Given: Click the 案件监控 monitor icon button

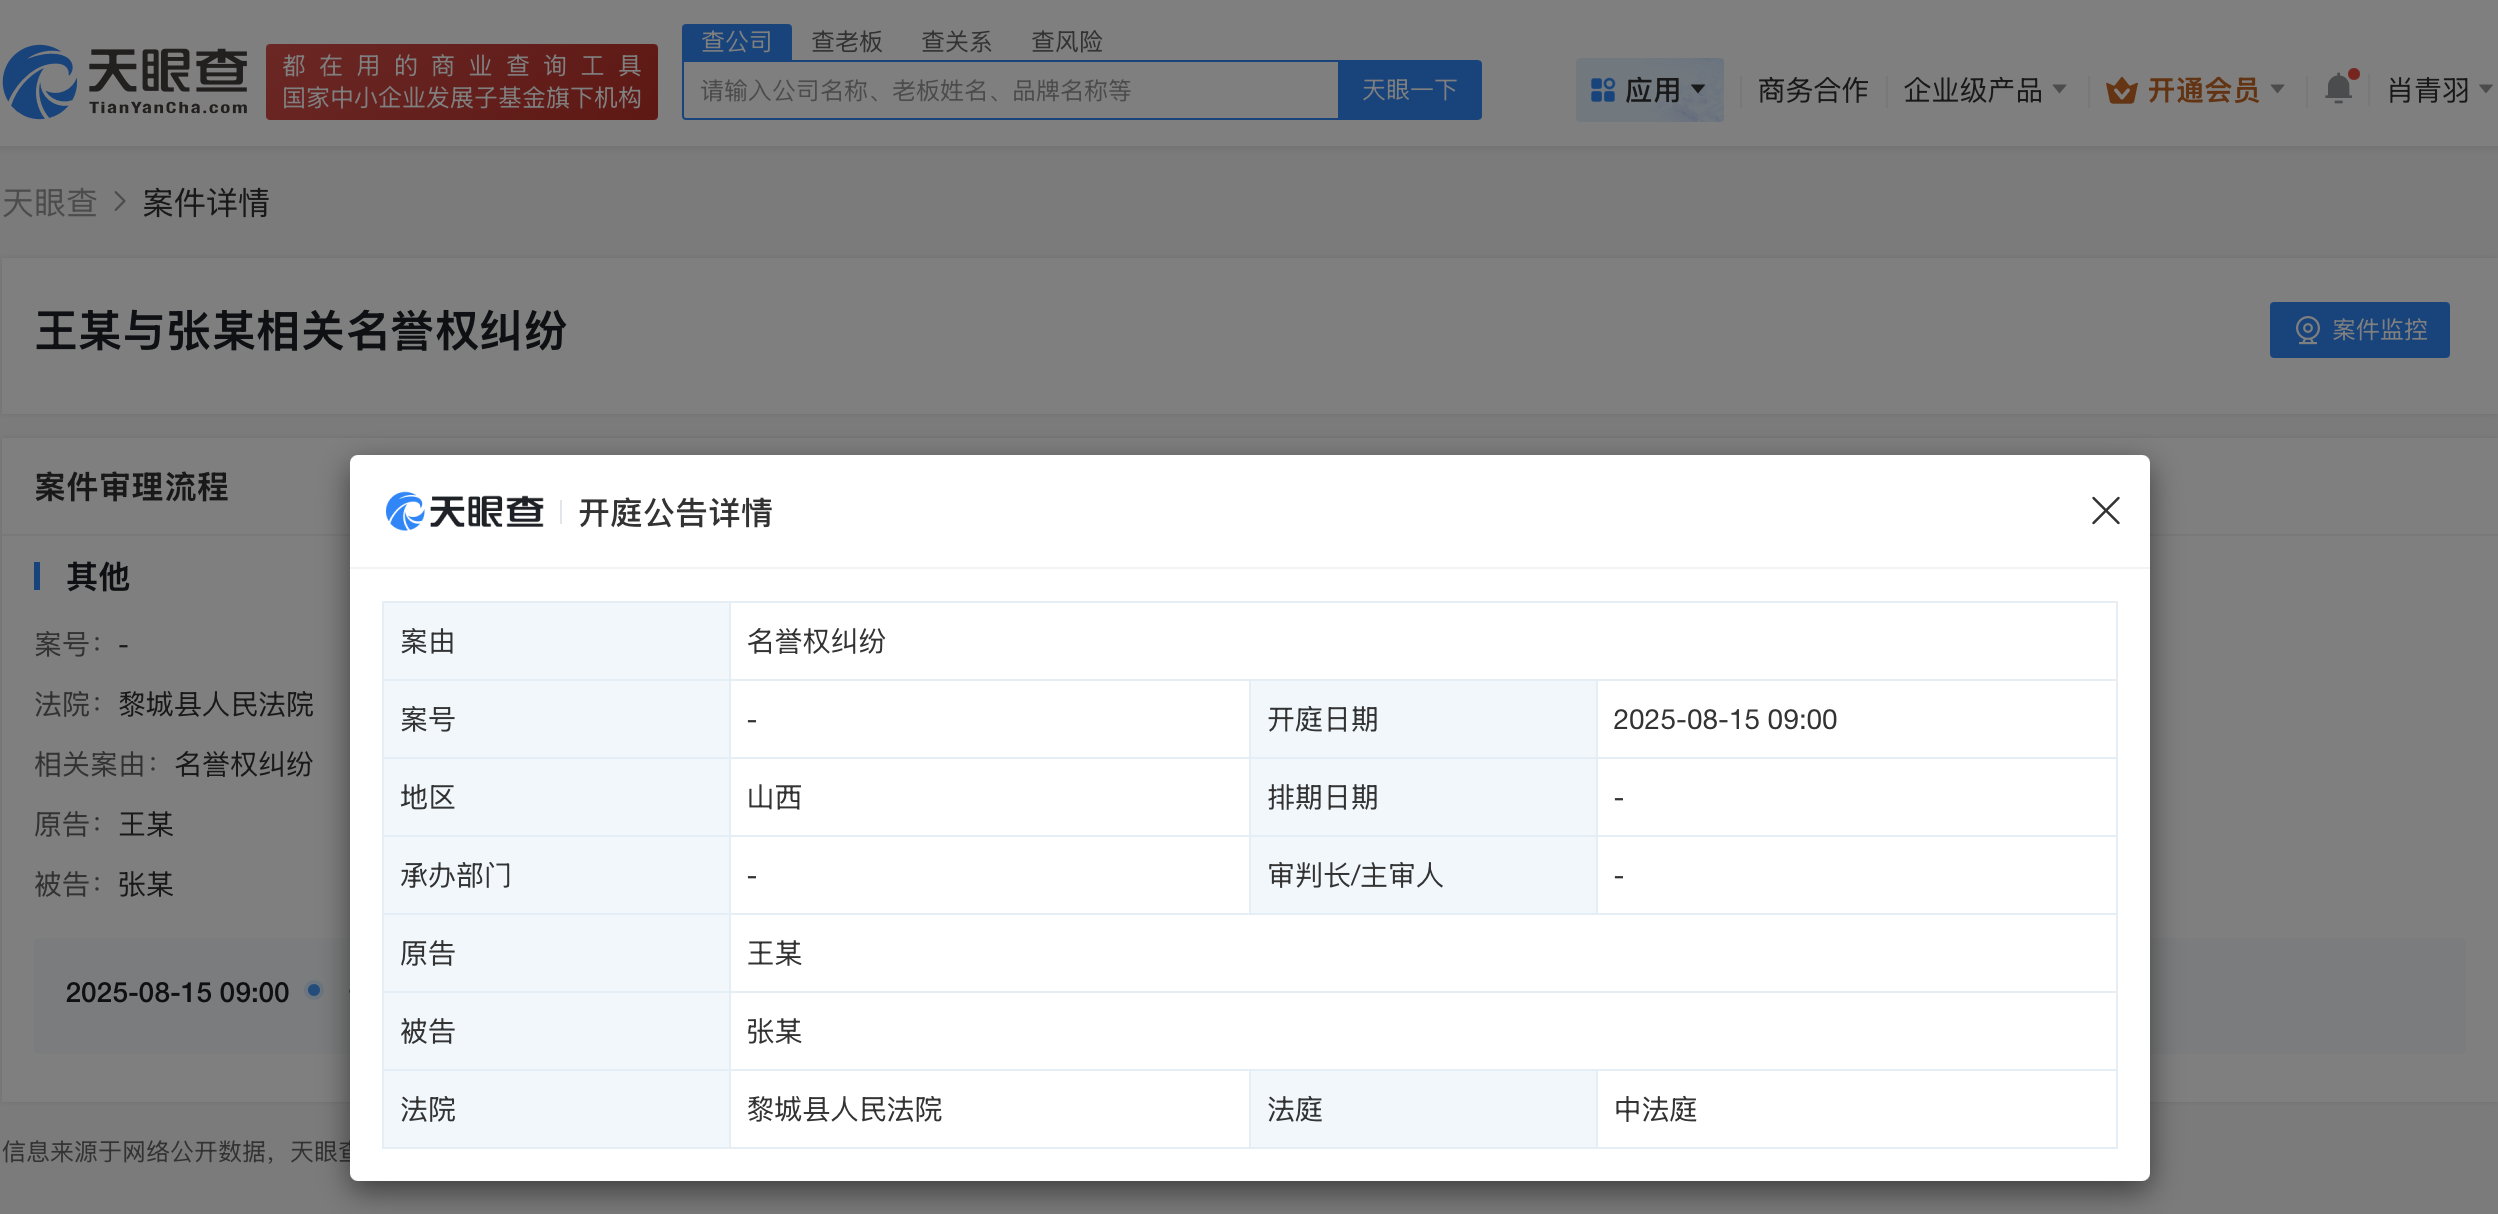Looking at the screenshot, I should [x=2309, y=330].
